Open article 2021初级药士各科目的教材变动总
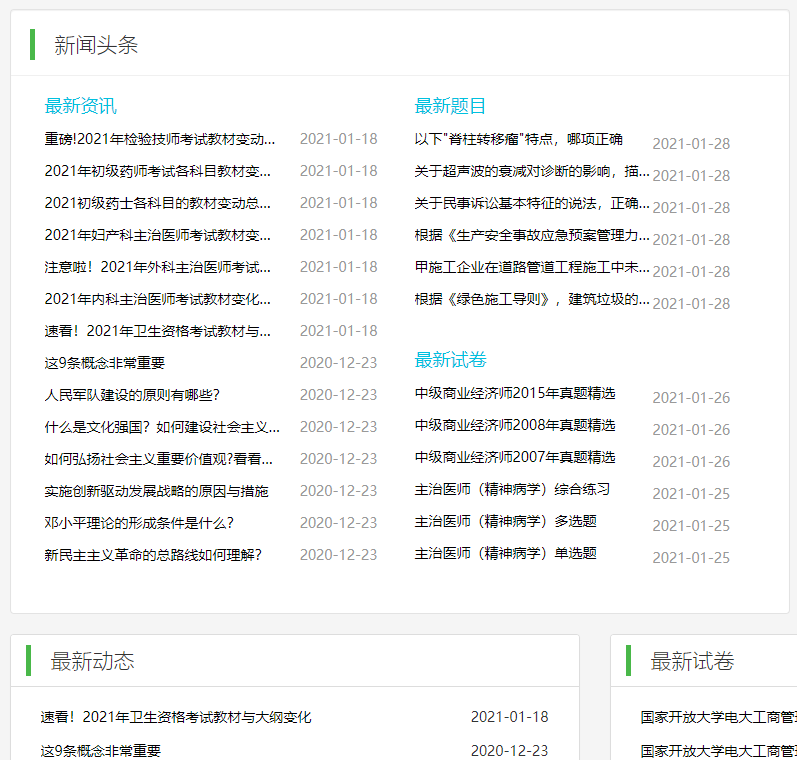This screenshot has height=760, width=797. (158, 203)
